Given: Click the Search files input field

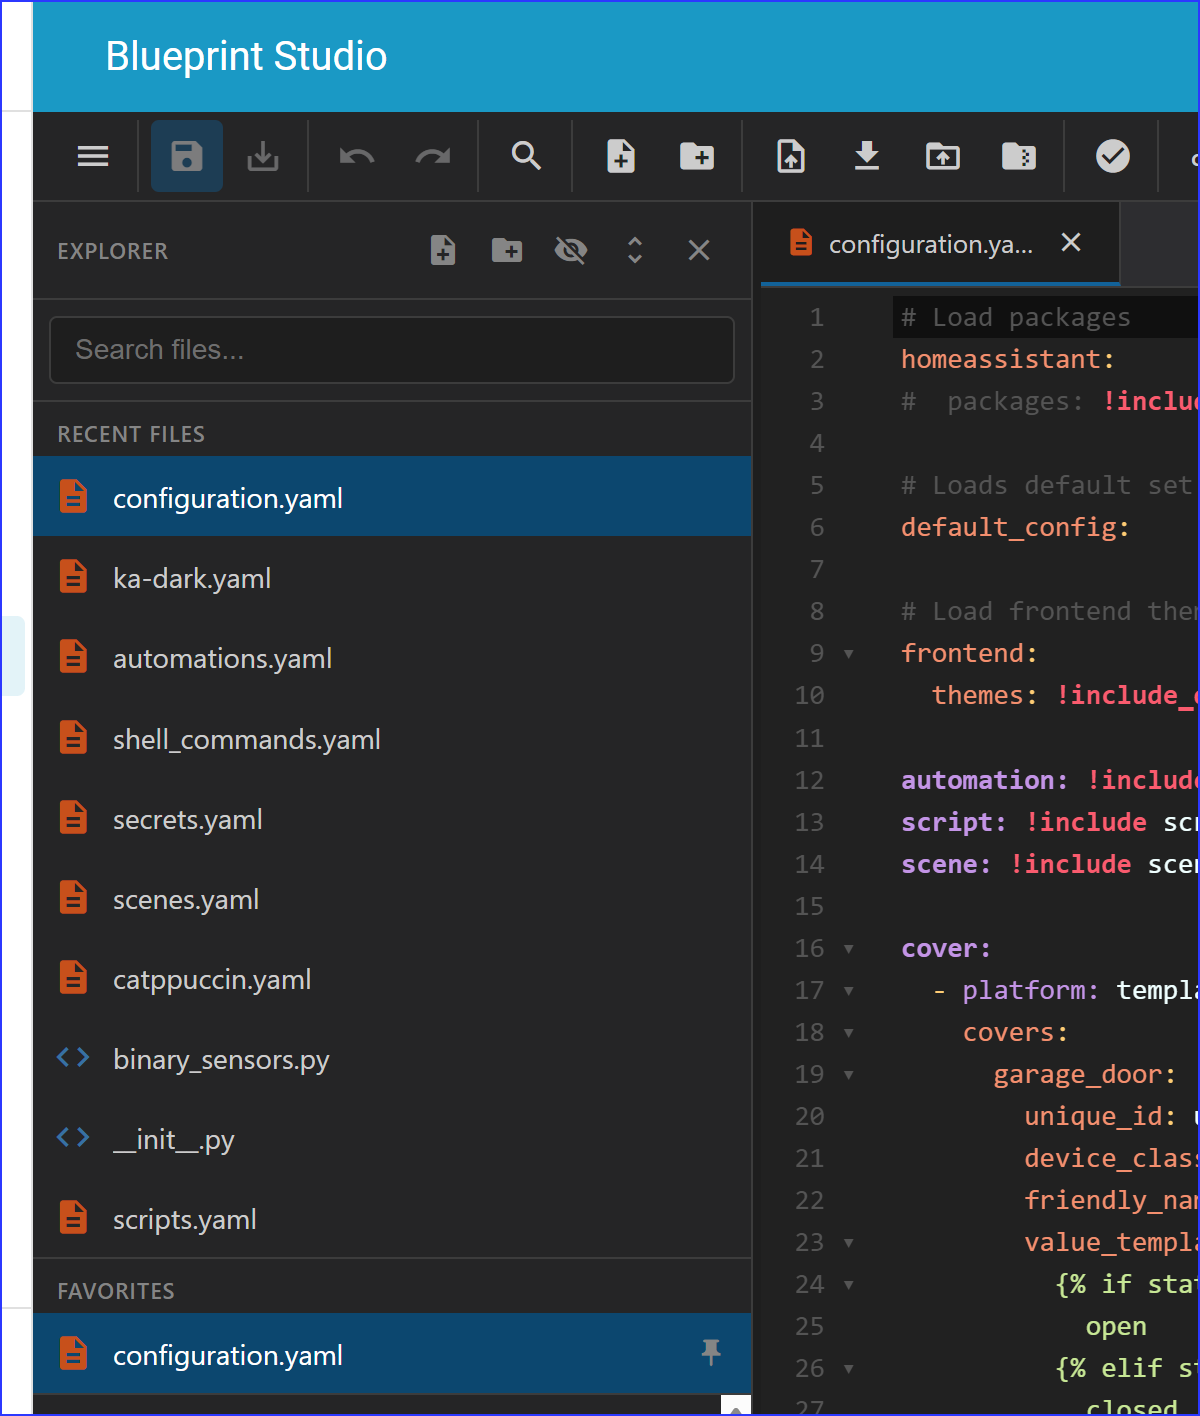Looking at the screenshot, I should 392,350.
